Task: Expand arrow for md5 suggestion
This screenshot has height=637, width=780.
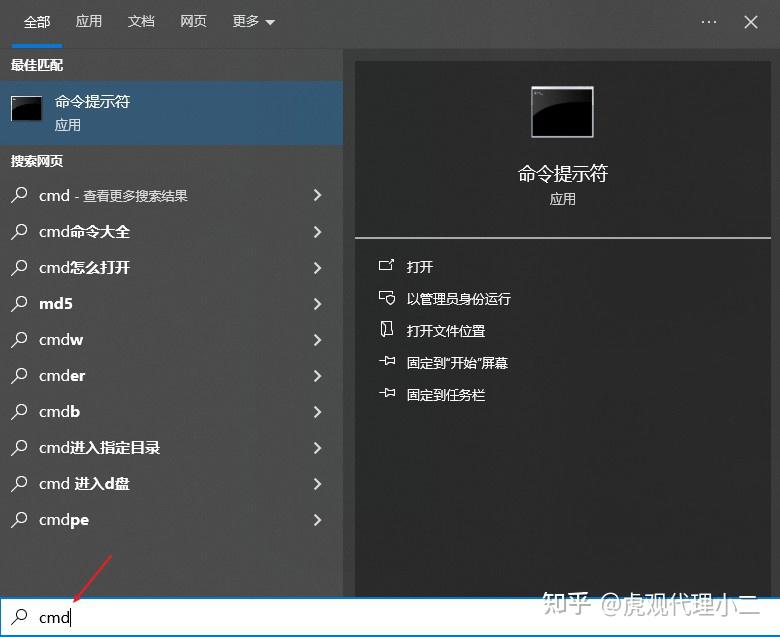Action: click(x=317, y=304)
